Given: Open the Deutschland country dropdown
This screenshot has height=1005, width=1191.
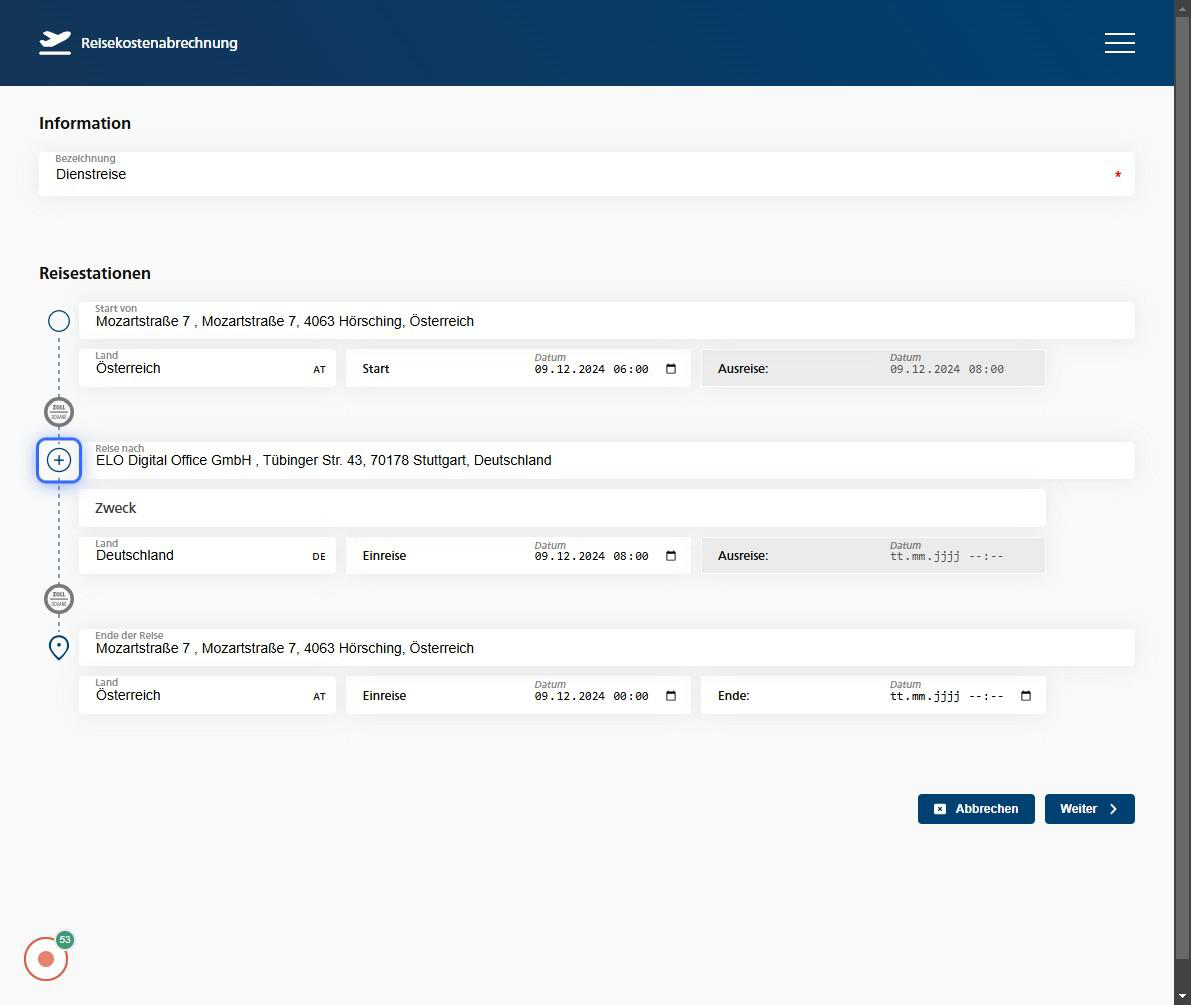Looking at the screenshot, I should point(208,555).
